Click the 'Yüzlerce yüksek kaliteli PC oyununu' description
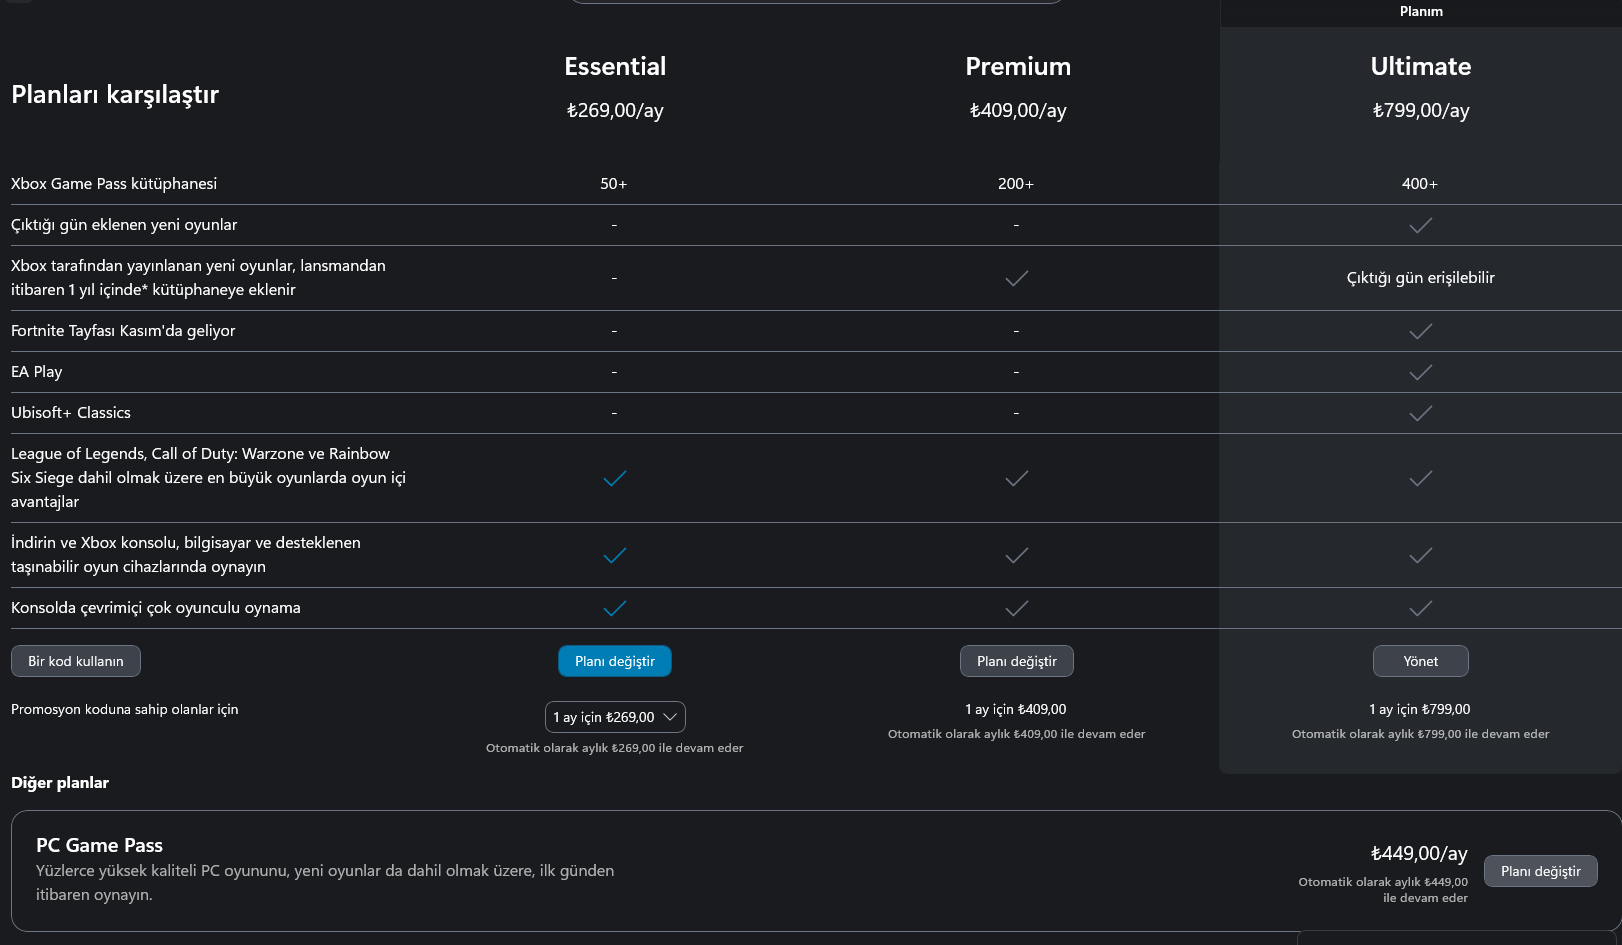This screenshot has height=945, width=1622. [325, 883]
